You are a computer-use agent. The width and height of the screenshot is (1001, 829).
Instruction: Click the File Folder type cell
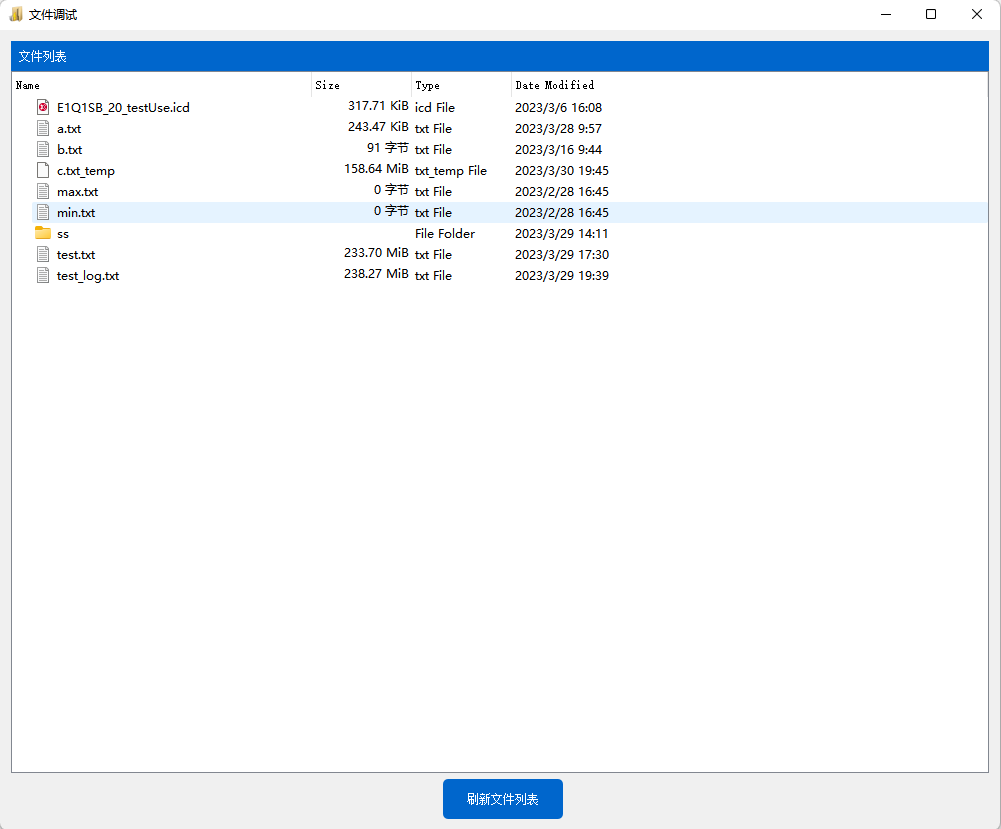coord(445,234)
